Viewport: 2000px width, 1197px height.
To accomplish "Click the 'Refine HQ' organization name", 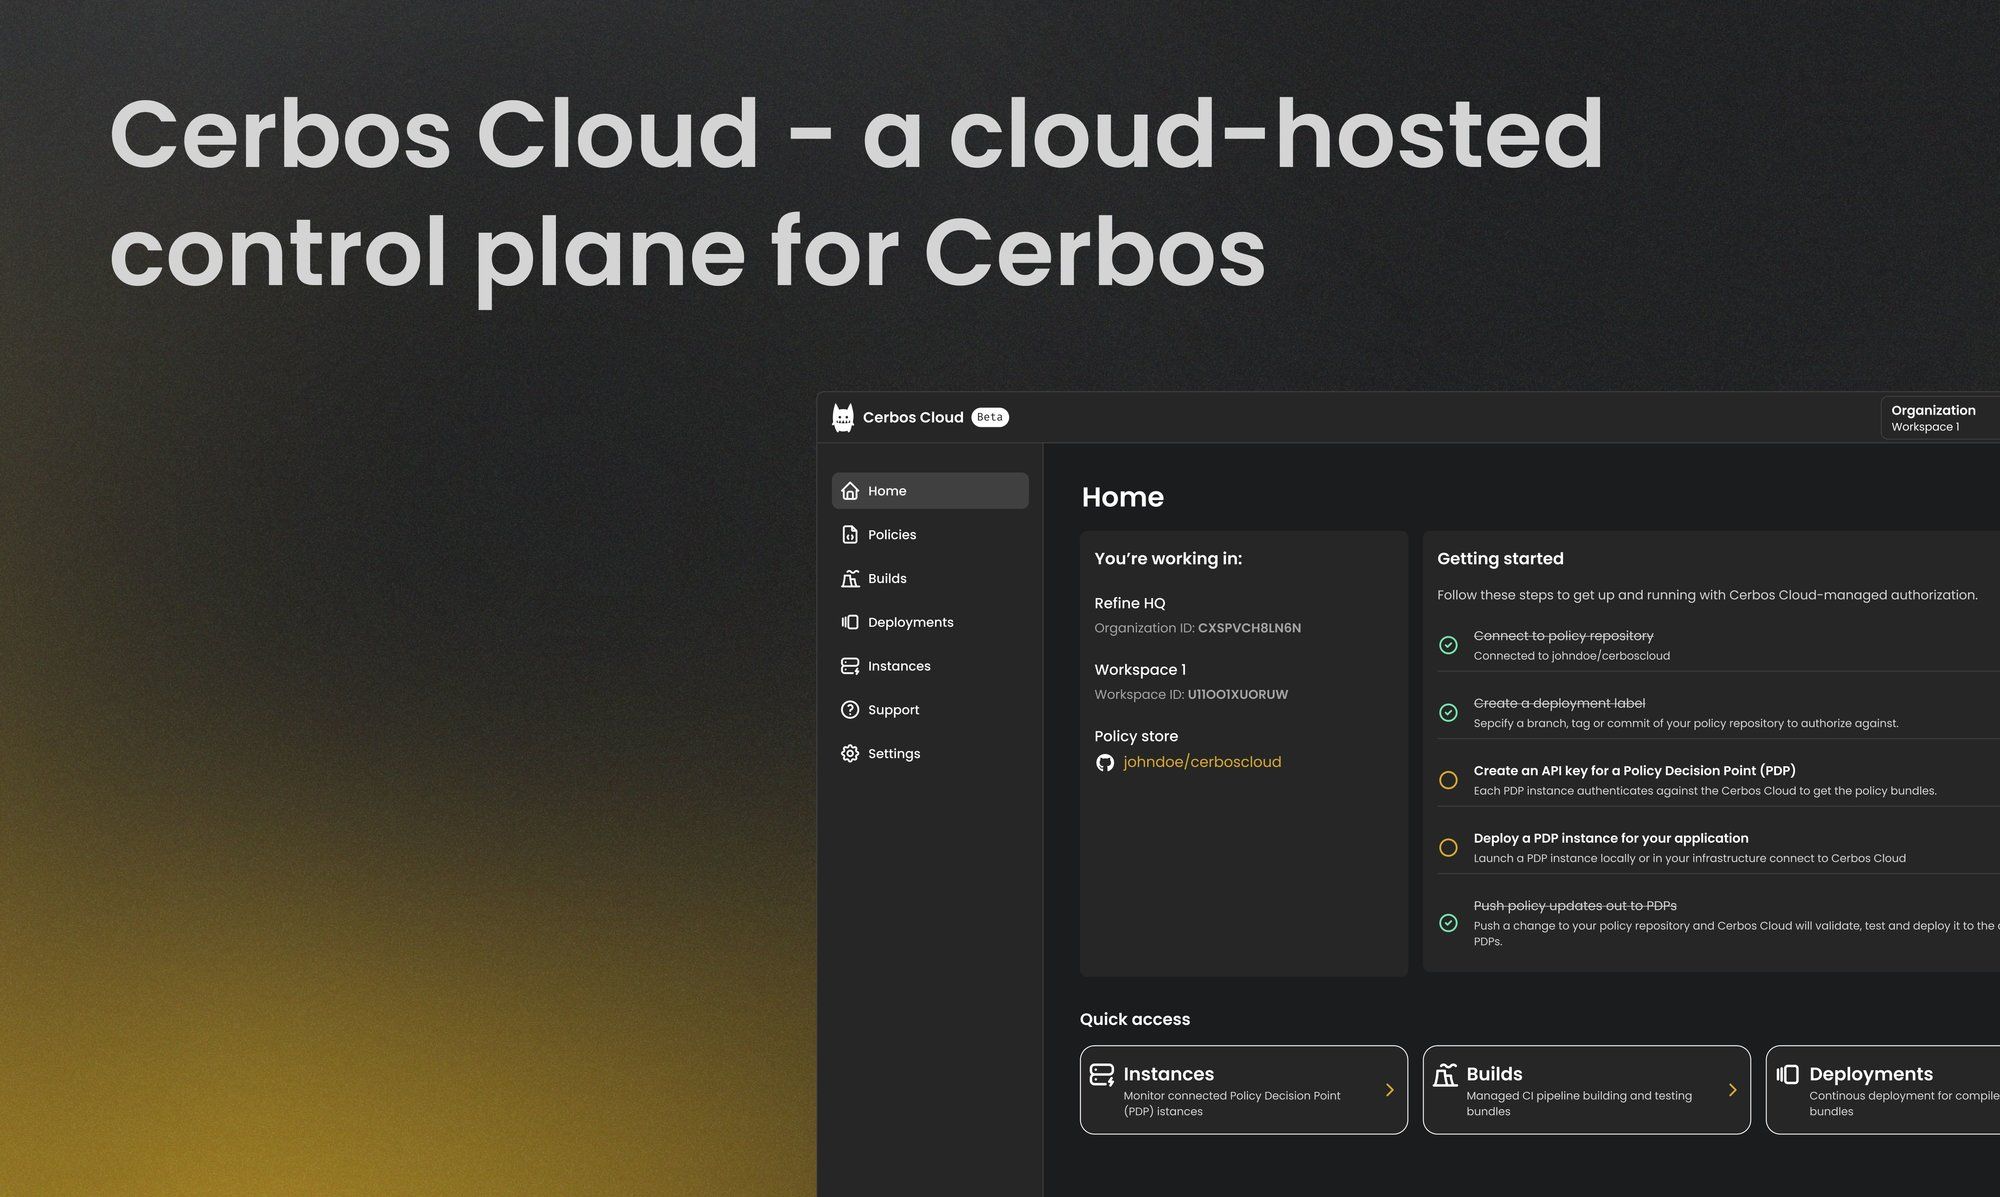I will tap(1130, 603).
